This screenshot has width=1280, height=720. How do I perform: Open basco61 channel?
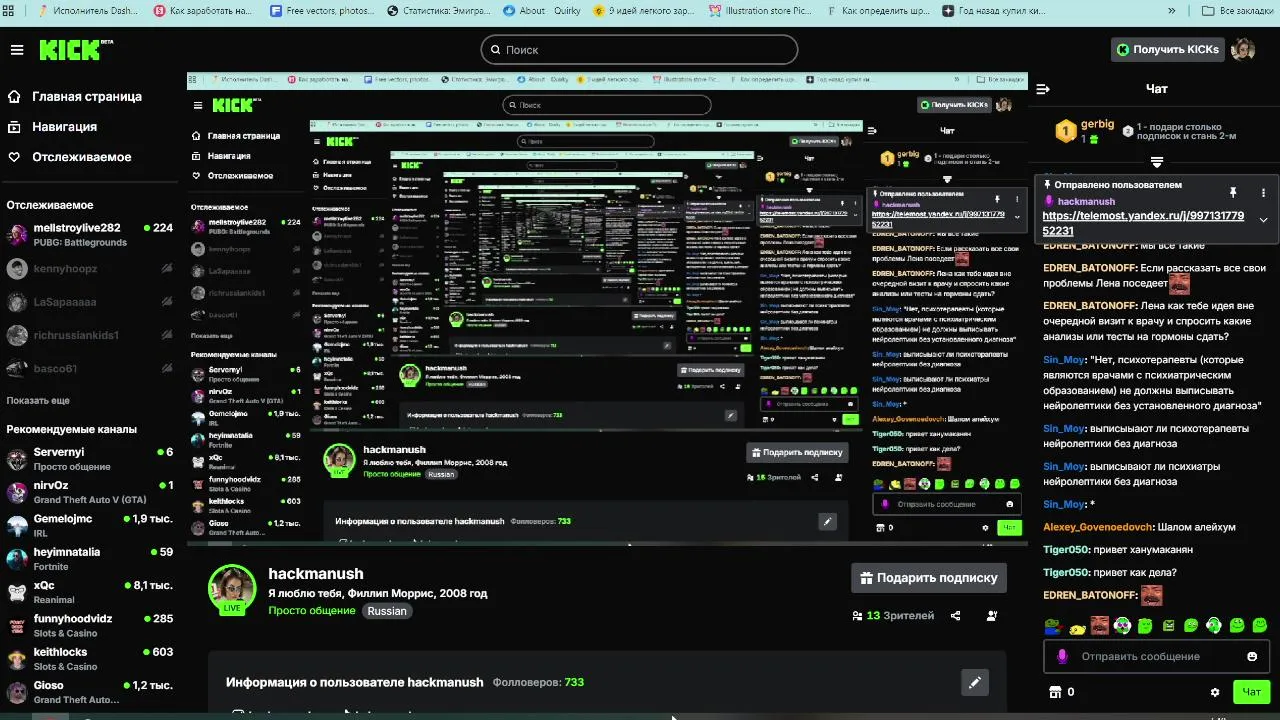[90, 368]
